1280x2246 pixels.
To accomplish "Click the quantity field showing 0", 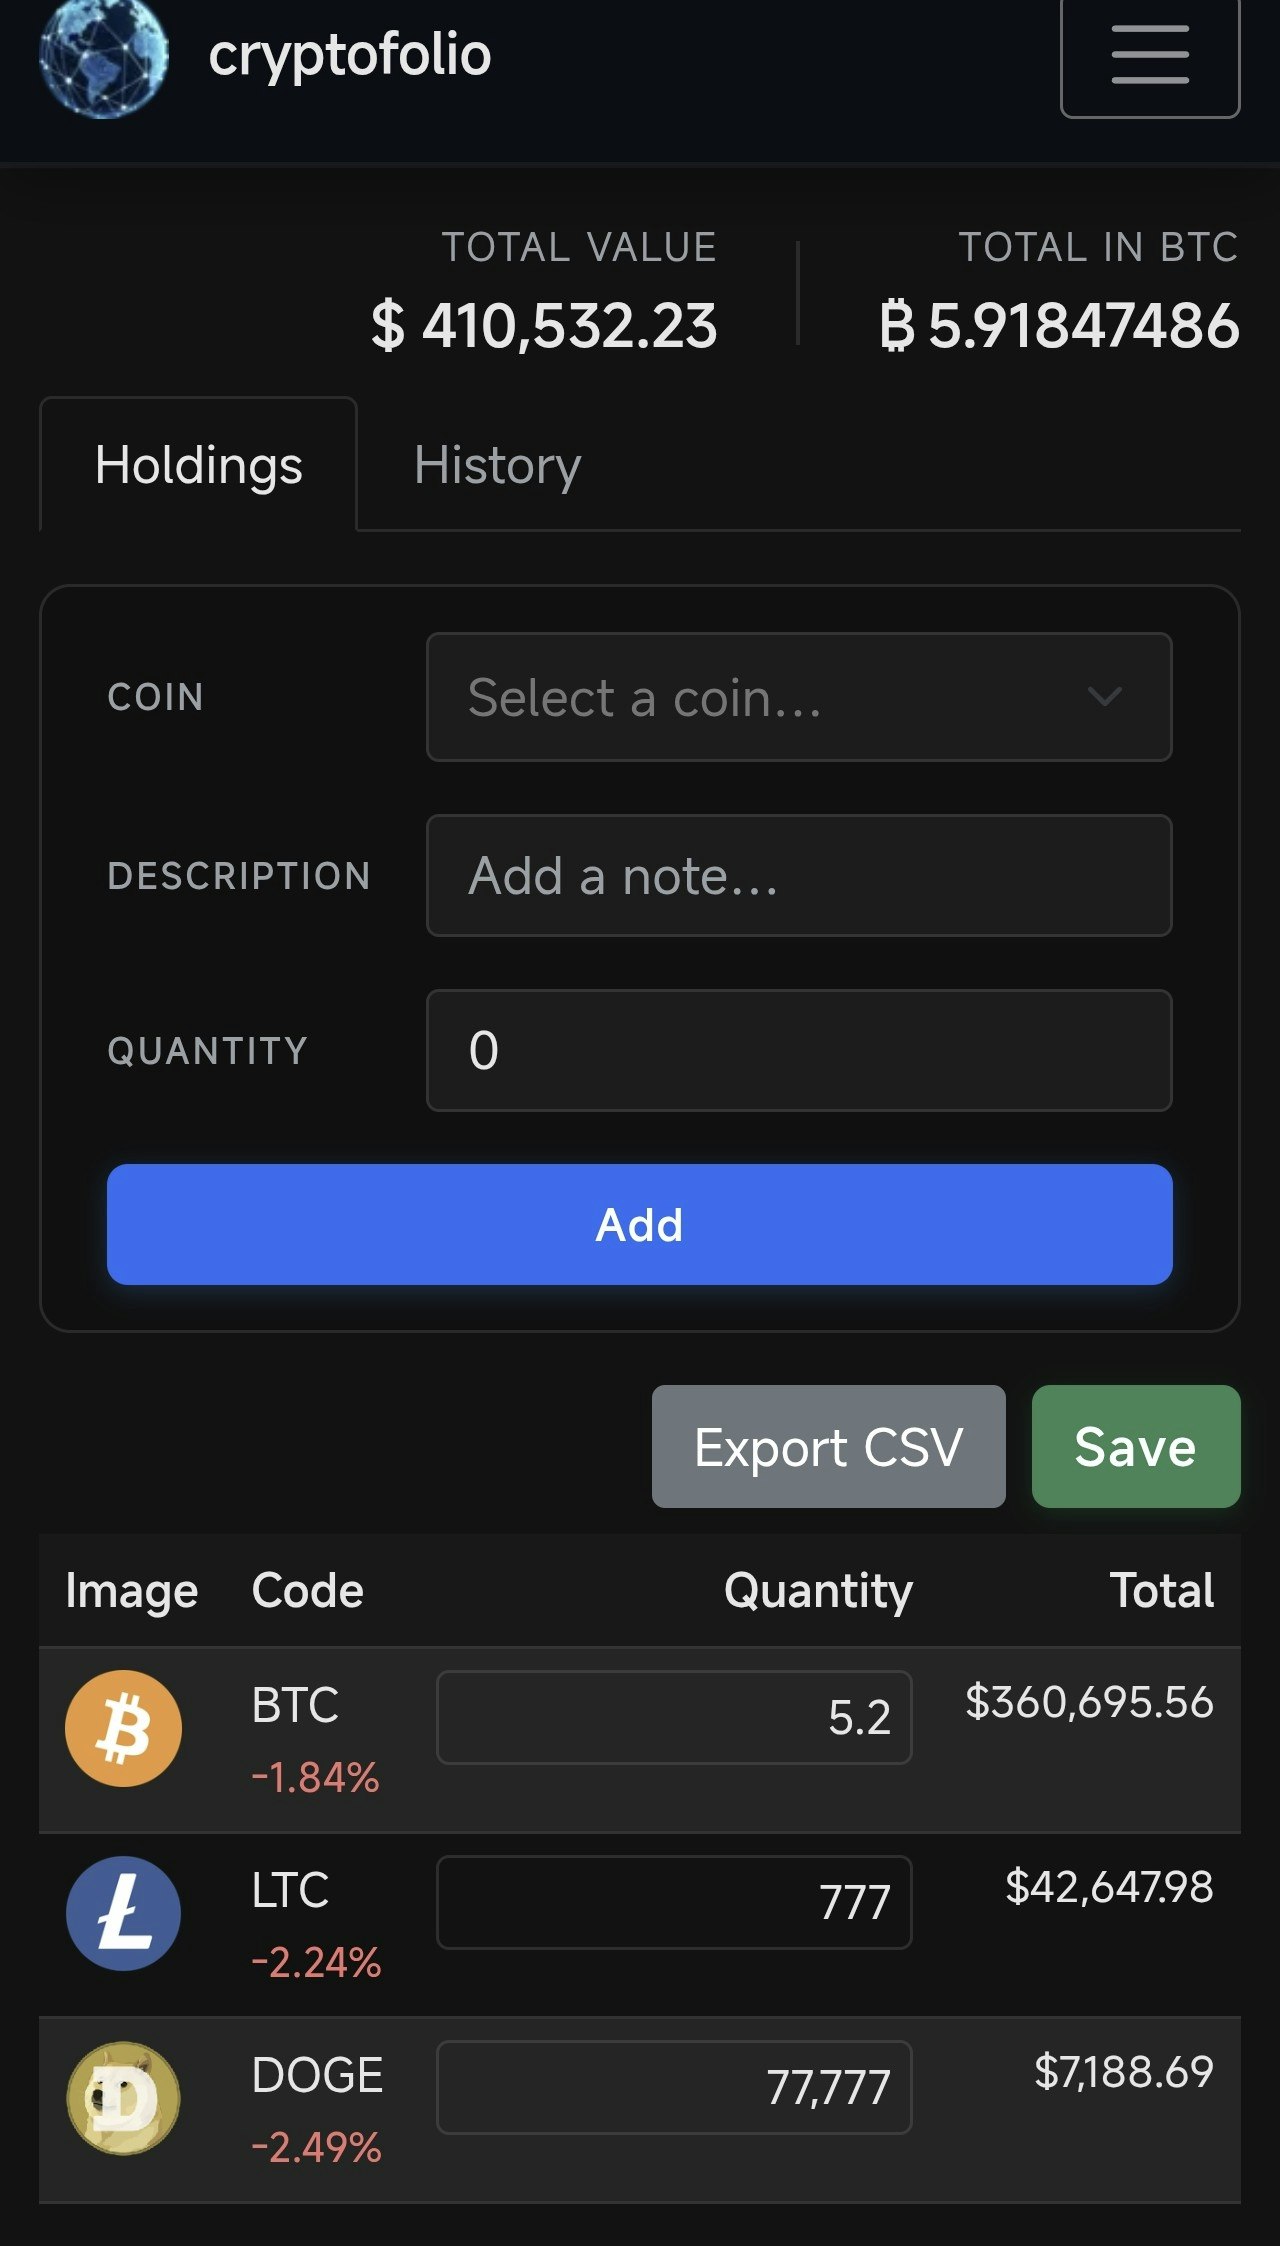I will pyautogui.click(x=798, y=1049).
